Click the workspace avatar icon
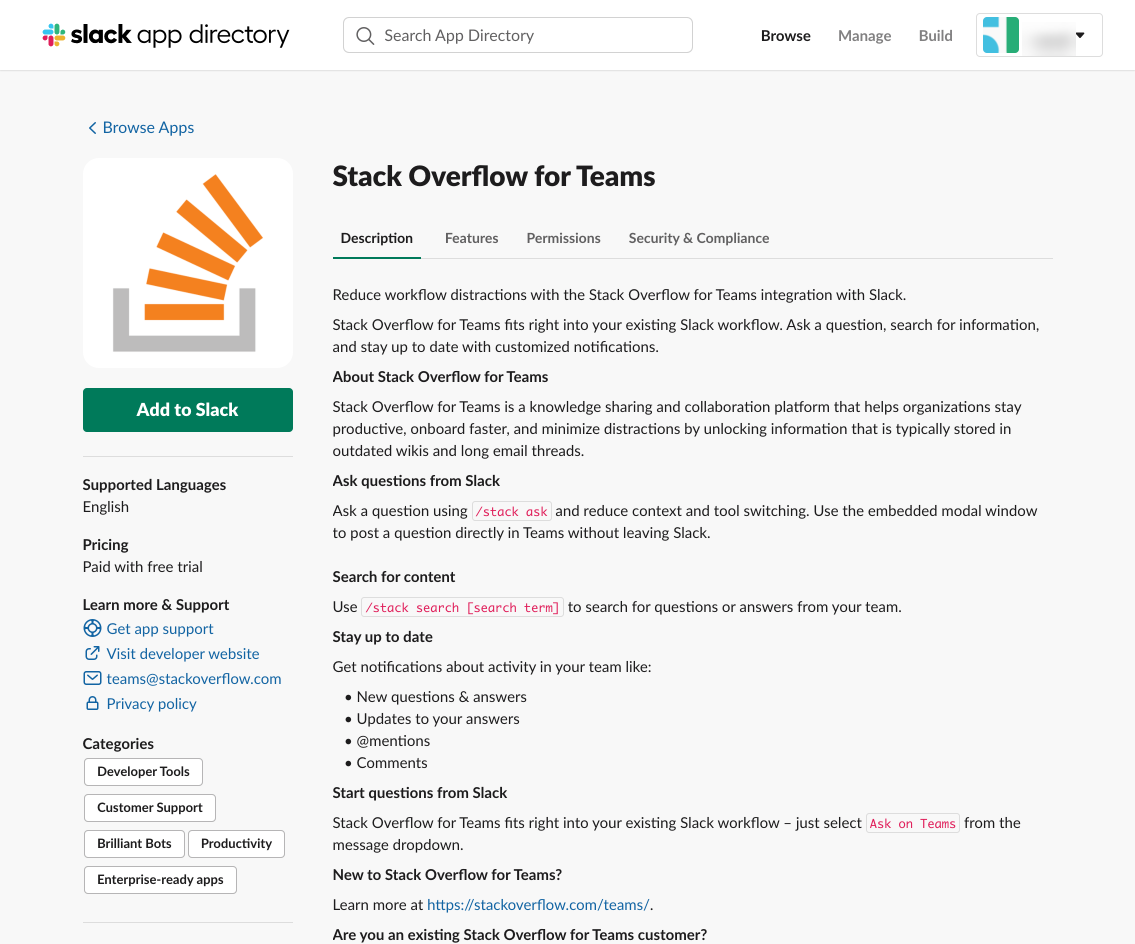This screenshot has width=1135, height=944. coord(1000,35)
